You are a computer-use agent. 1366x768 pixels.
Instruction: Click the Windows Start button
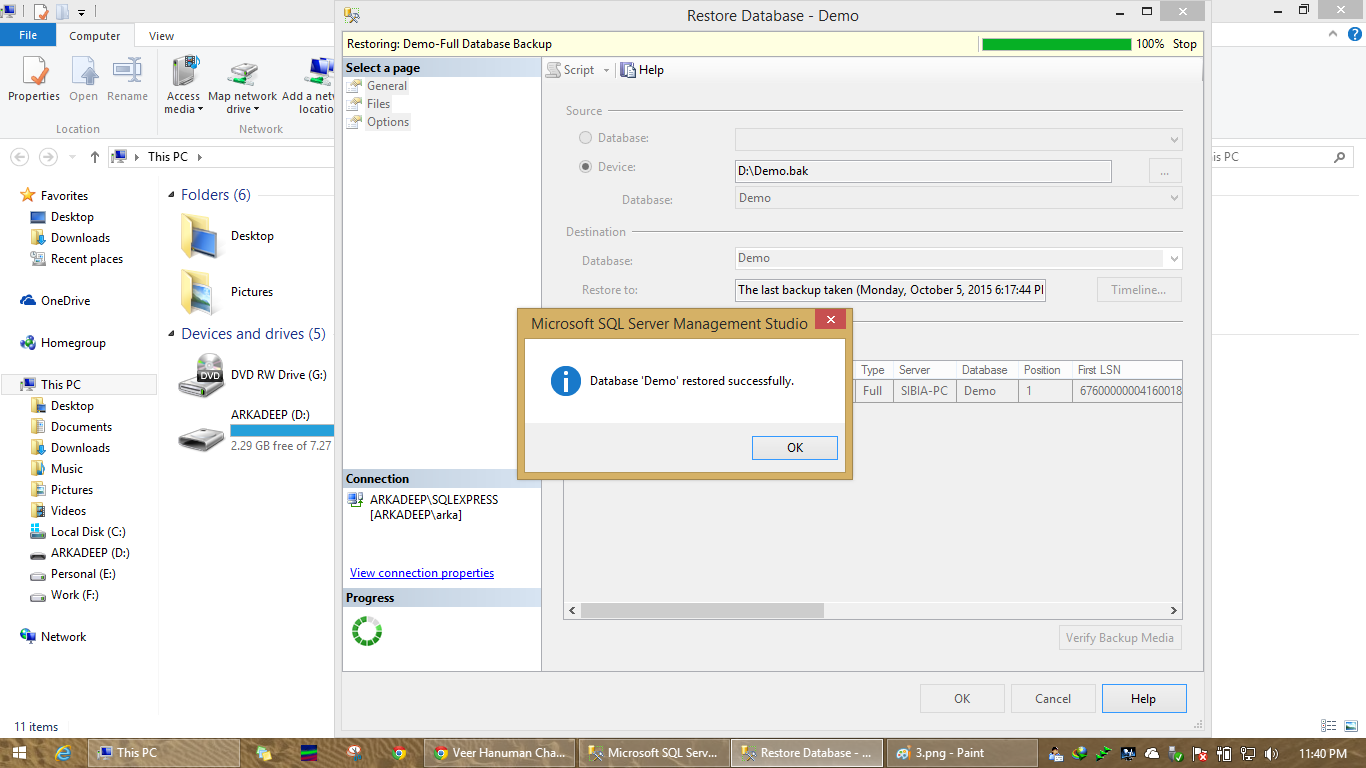tap(20, 753)
